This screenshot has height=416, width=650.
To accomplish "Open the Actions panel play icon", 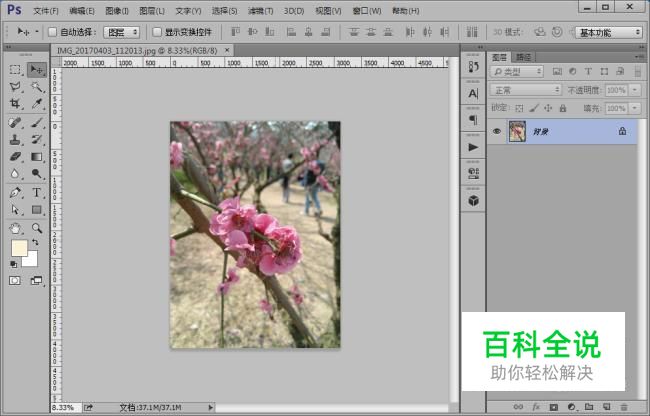I will (473, 147).
